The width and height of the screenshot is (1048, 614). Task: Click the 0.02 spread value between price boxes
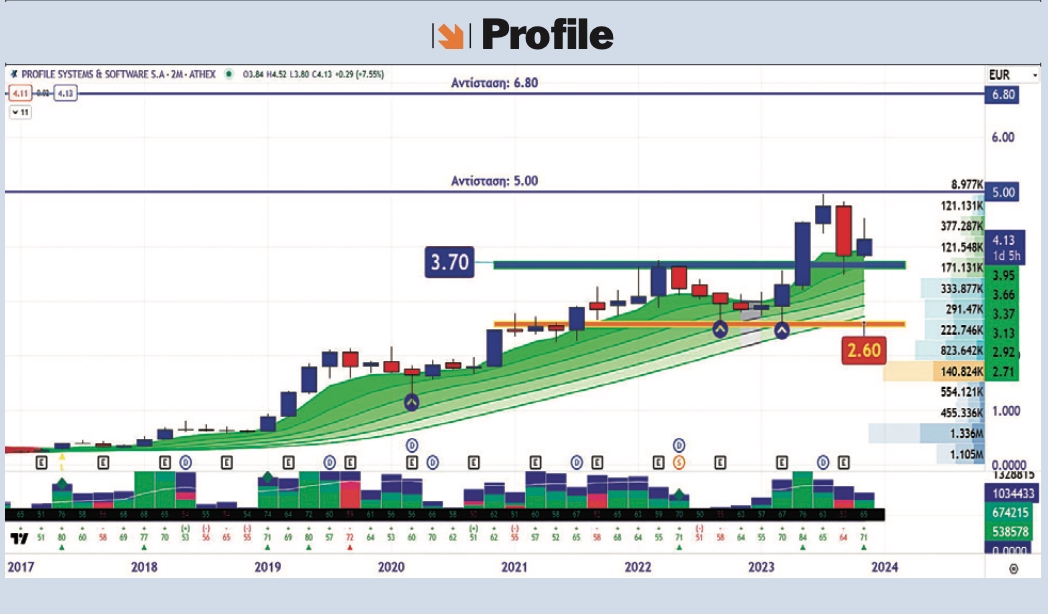coord(42,94)
